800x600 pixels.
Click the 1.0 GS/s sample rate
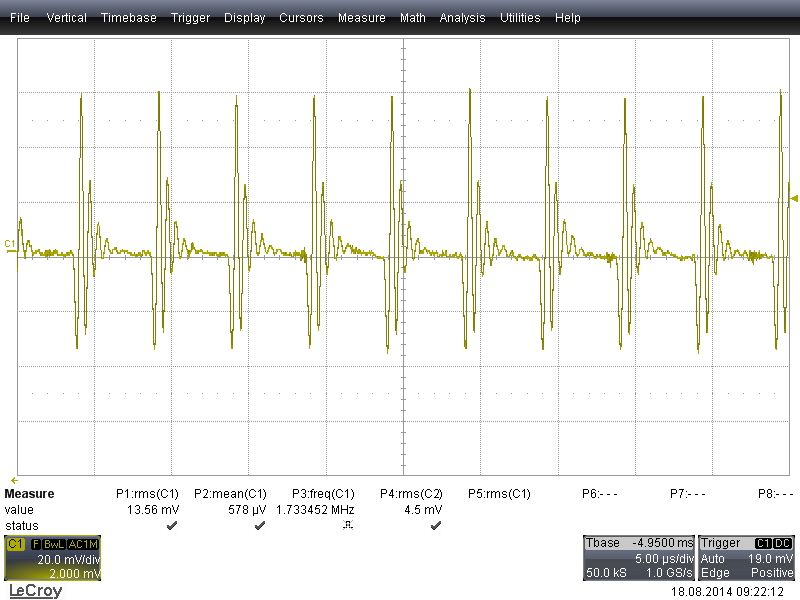click(x=669, y=573)
